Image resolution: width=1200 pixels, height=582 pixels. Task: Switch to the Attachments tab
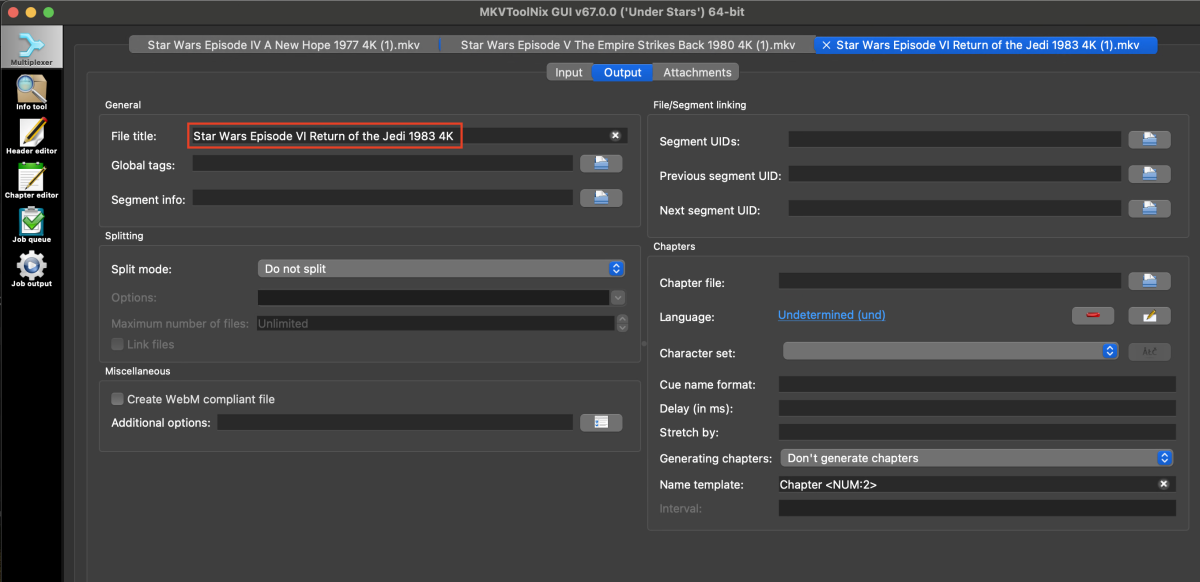tap(698, 72)
